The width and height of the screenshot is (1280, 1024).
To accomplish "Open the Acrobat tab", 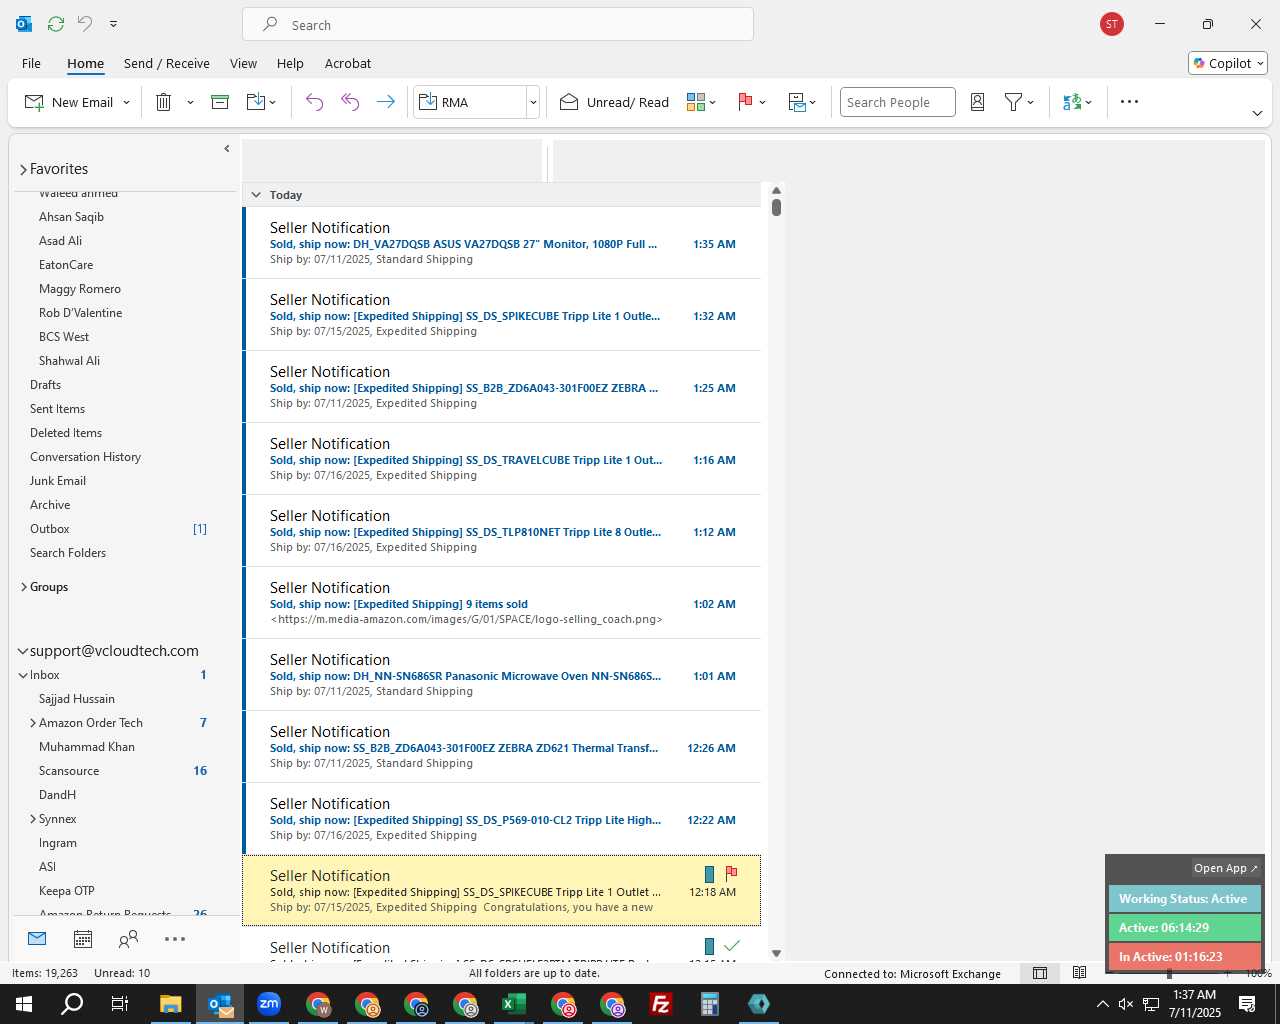I will 348,63.
